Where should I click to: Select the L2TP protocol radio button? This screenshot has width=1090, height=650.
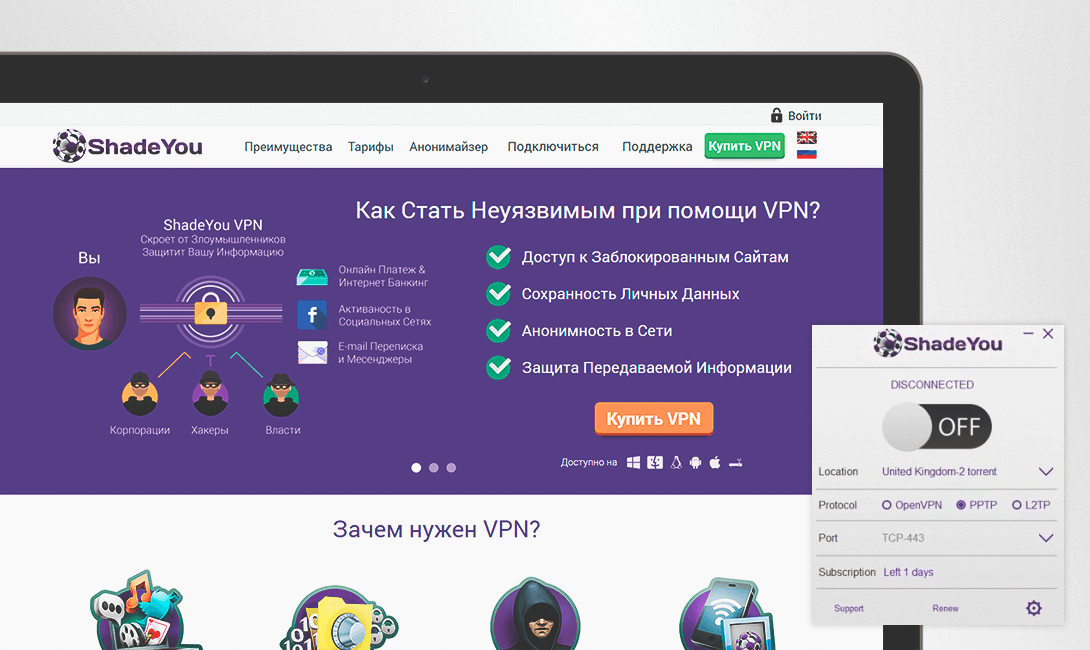[x=1016, y=505]
